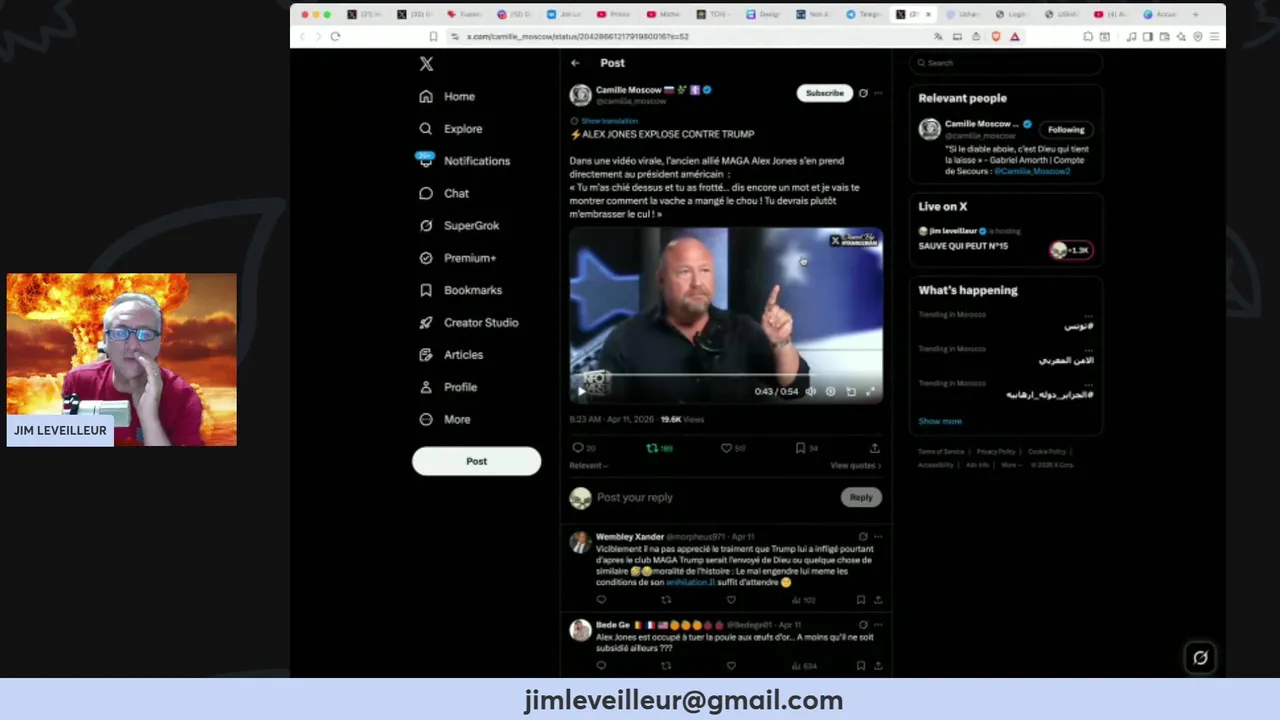This screenshot has width=1280, height=720.
Task: Share the main post via share icon
Action: point(875,448)
